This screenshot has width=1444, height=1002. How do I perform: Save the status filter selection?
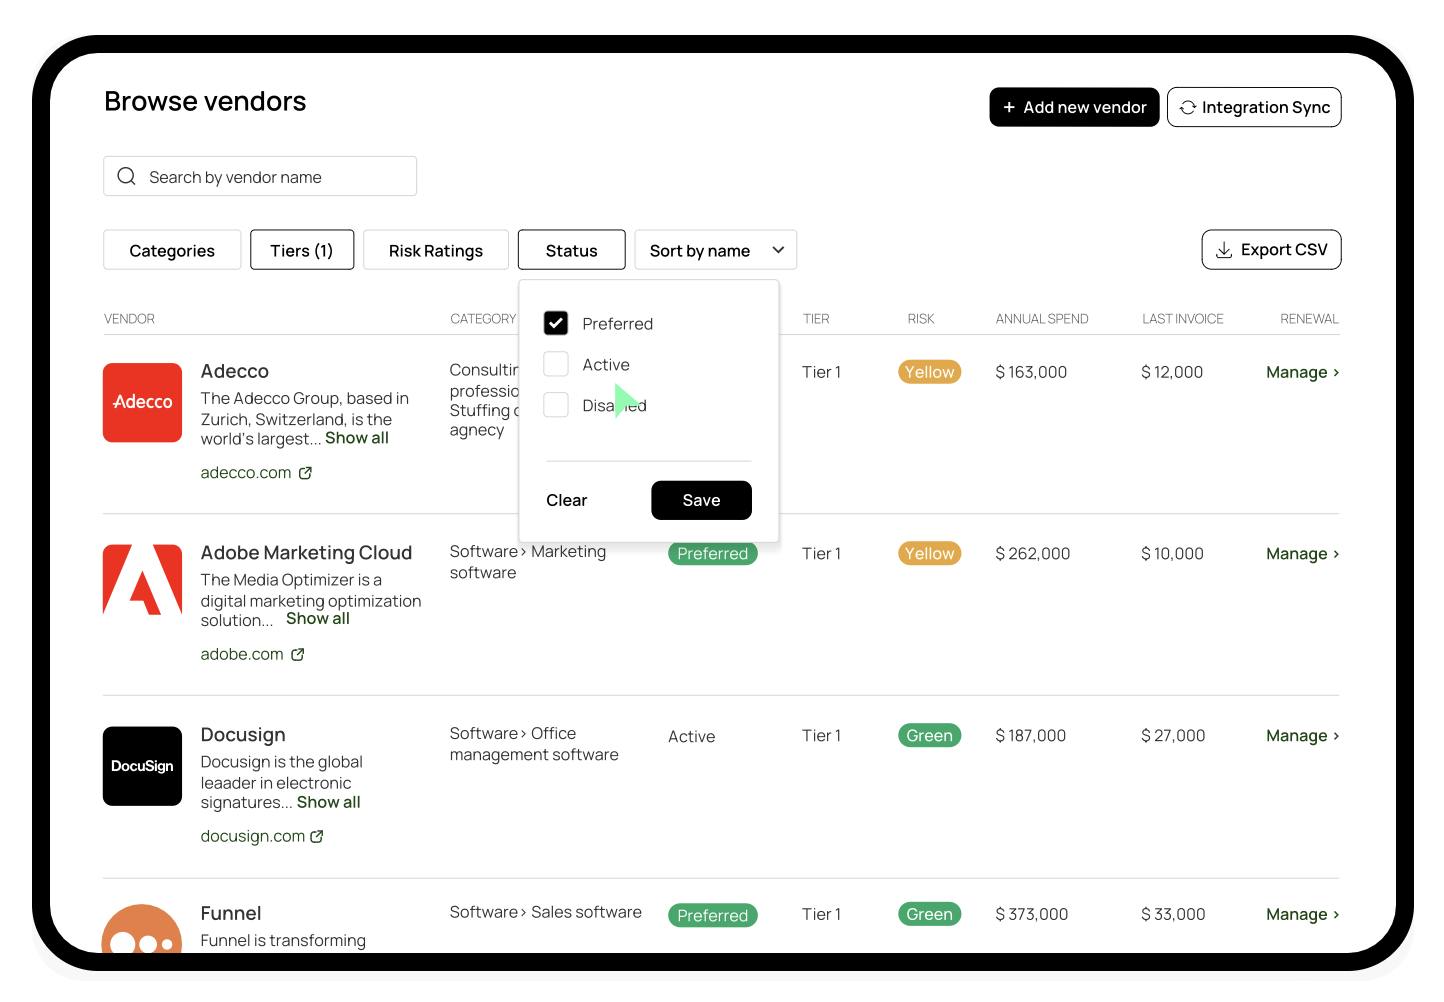[x=701, y=500]
